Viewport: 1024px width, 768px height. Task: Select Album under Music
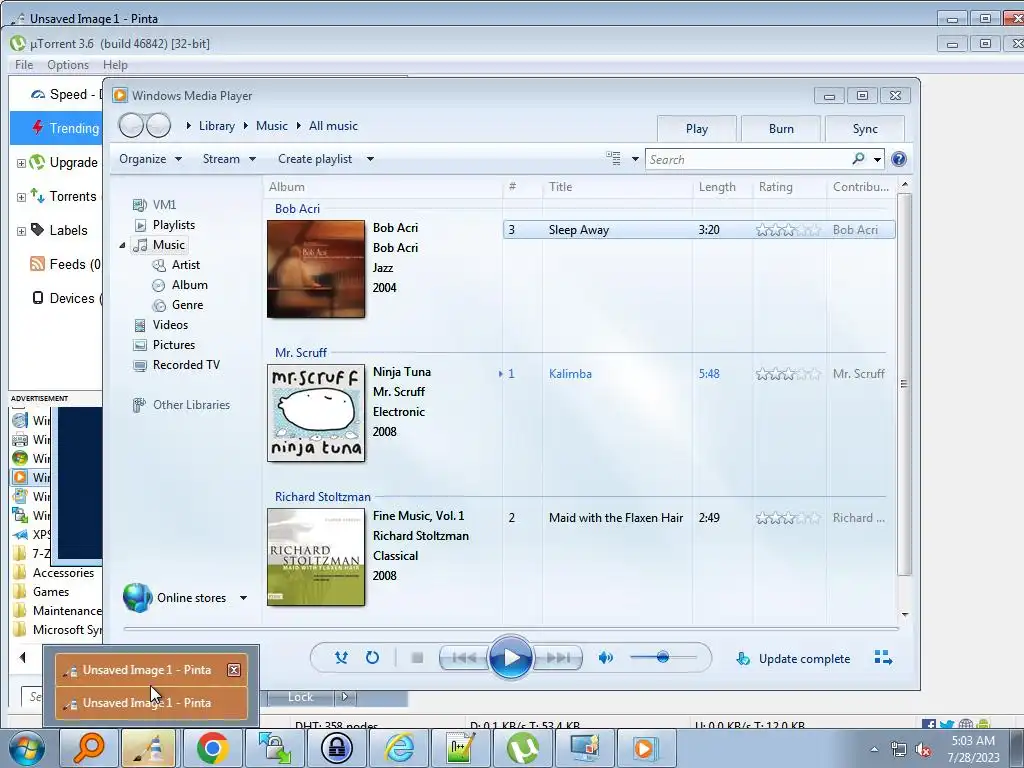pyautogui.click(x=189, y=285)
